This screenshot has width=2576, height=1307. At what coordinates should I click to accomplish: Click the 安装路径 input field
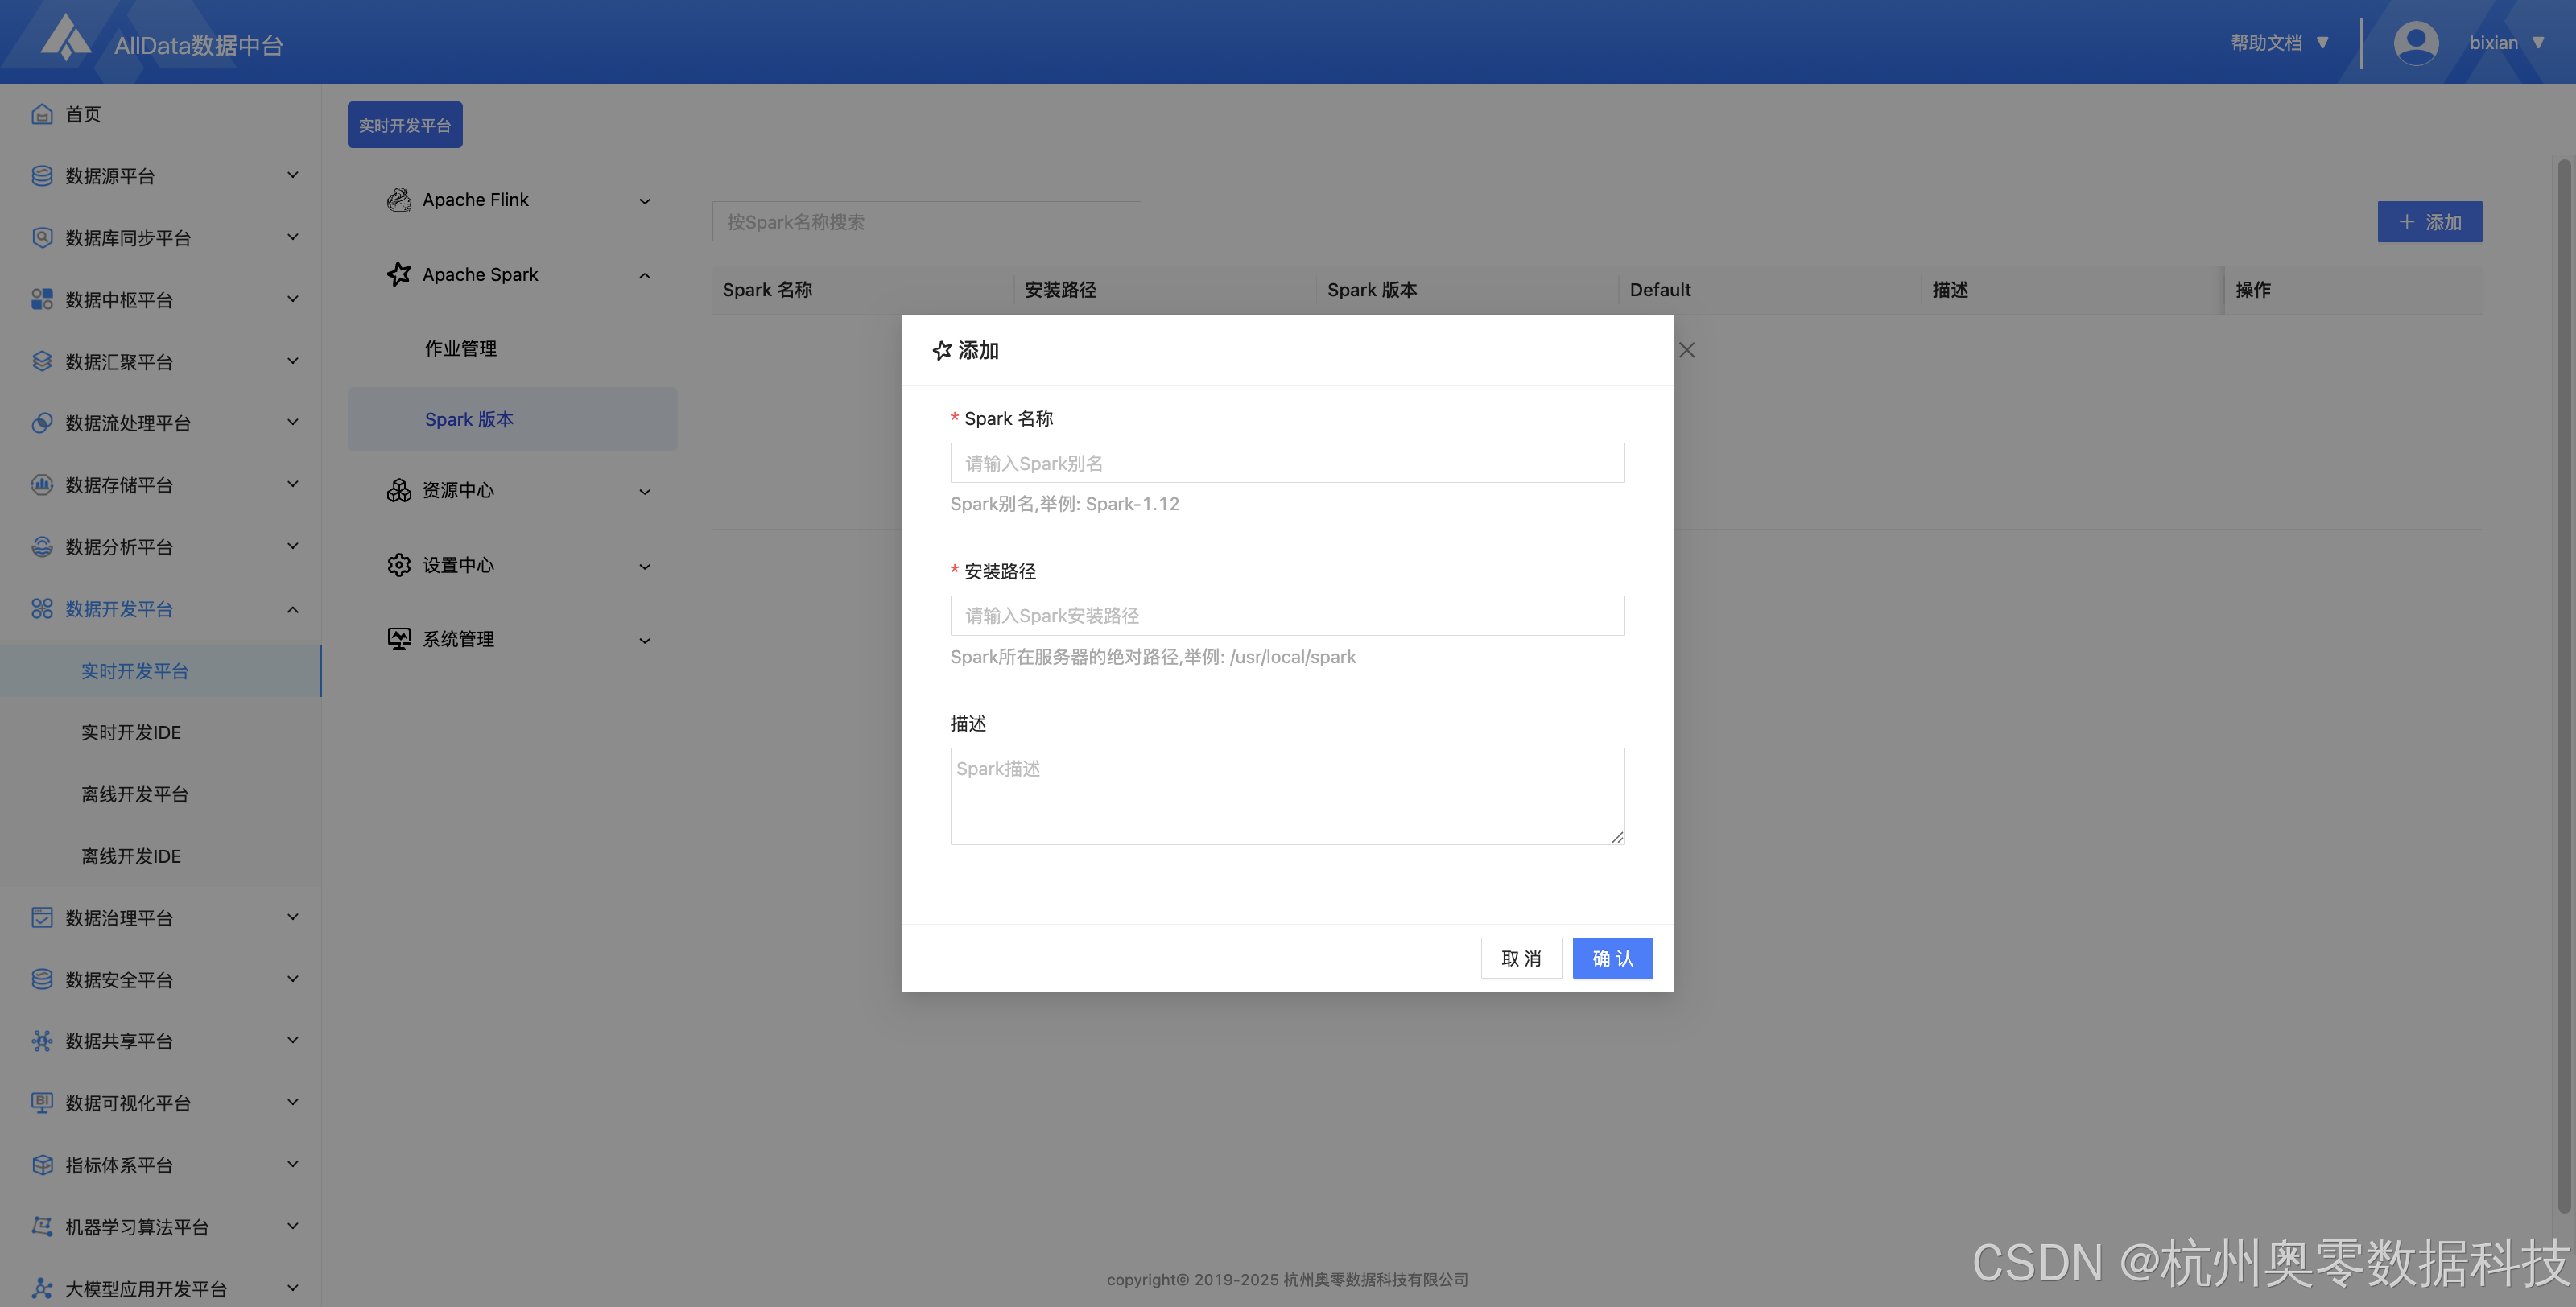[1287, 616]
